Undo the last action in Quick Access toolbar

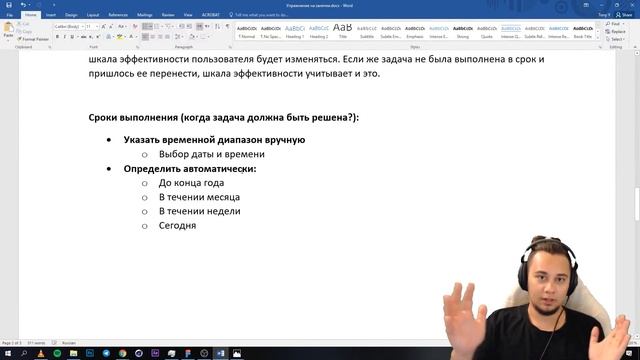23,5
